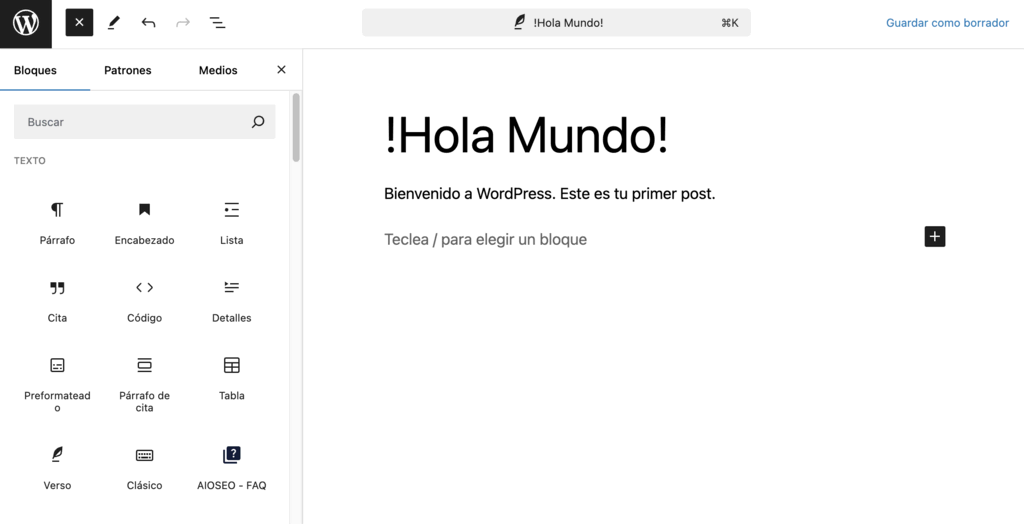Insert a Párrafo block
This screenshot has width=1024, height=524.
click(x=57, y=222)
